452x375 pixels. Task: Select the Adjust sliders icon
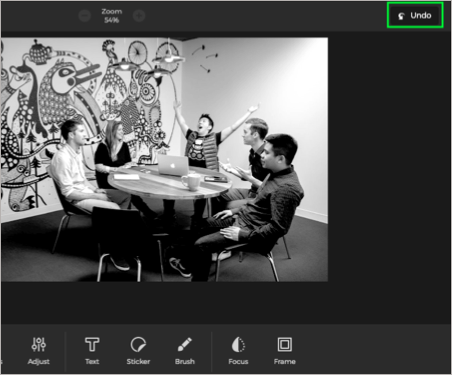click(x=39, y=344)
